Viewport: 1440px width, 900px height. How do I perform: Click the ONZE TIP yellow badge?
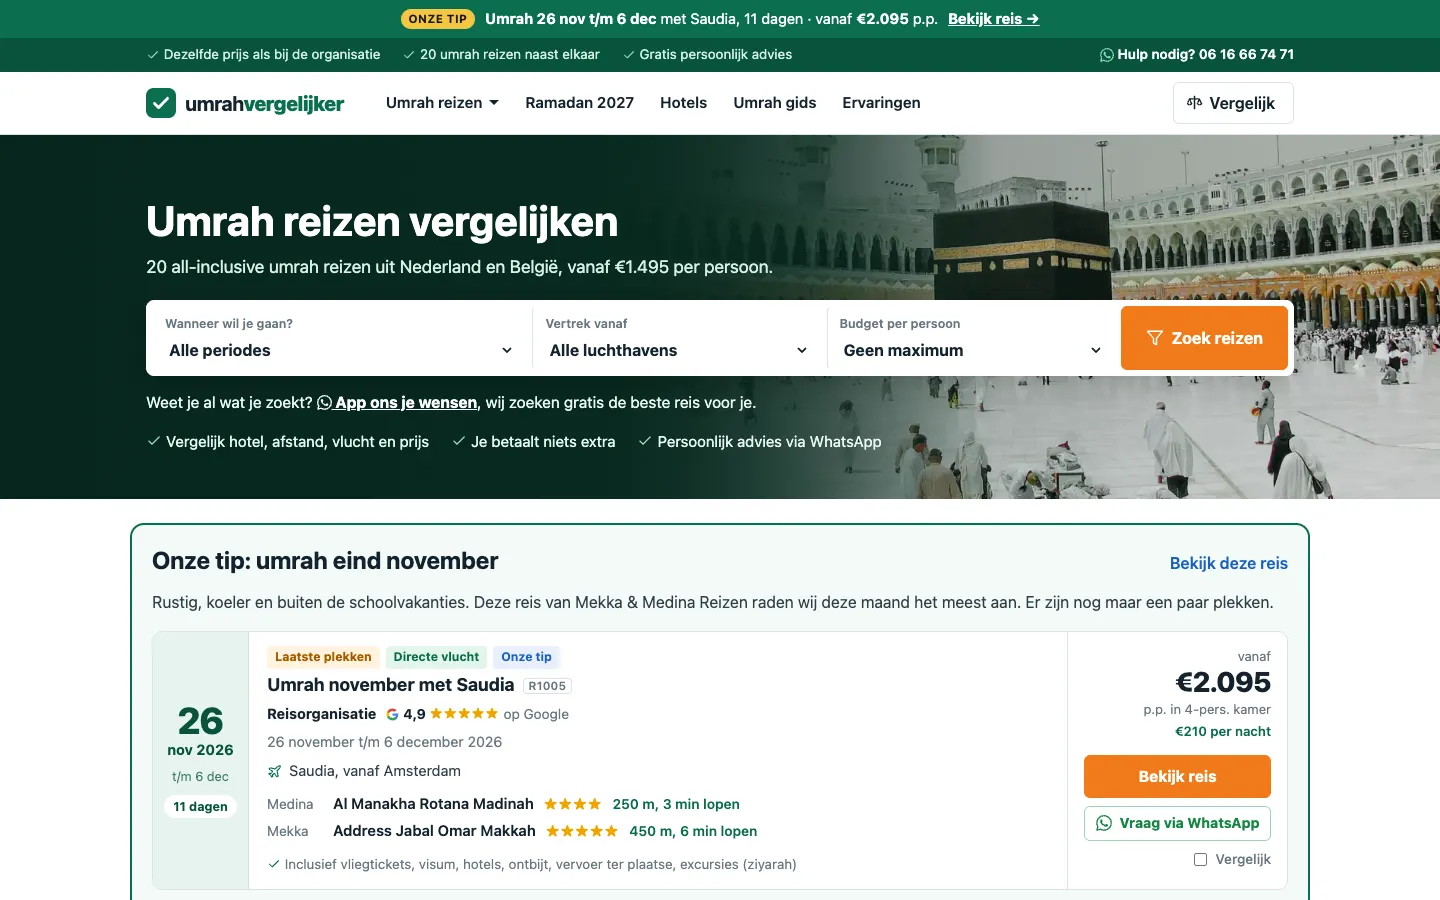[438, 19]
